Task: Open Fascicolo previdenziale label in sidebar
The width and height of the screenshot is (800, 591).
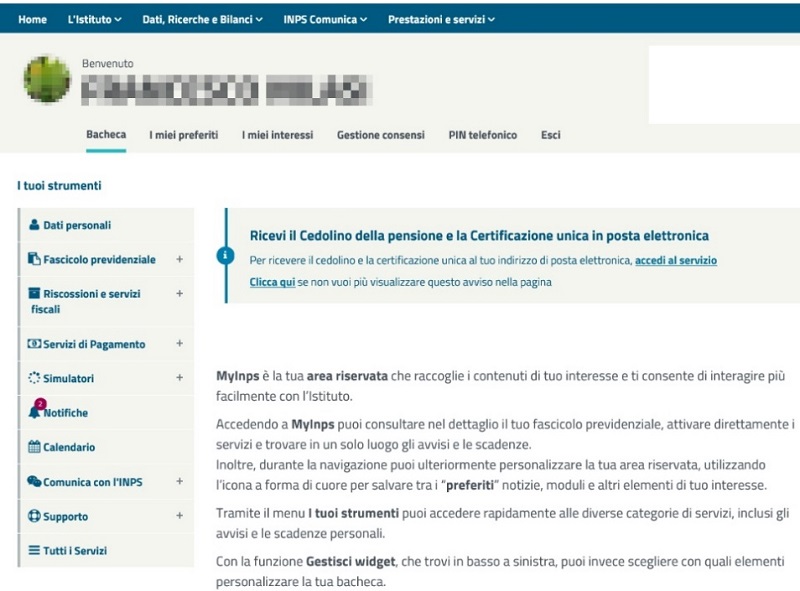Action: click(x=99, y=259)
